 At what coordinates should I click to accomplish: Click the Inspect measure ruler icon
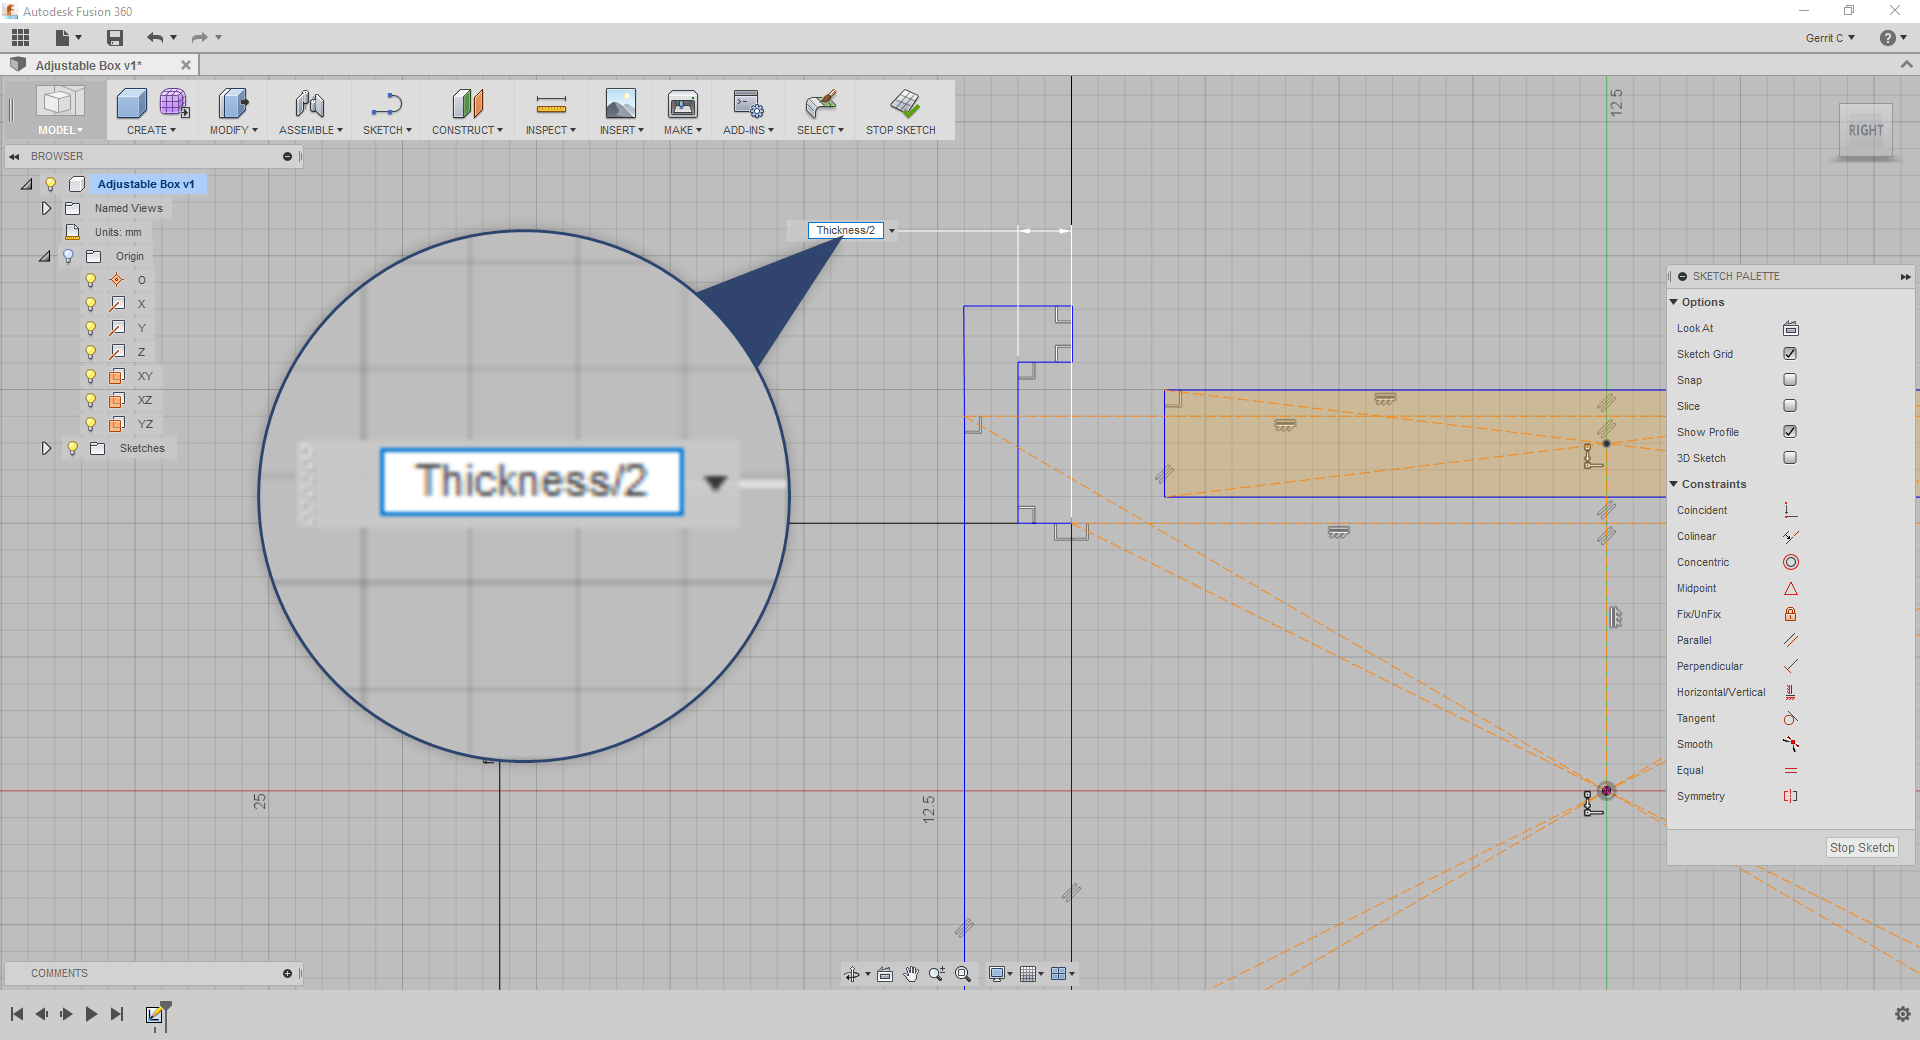click(x=550, y=103)
